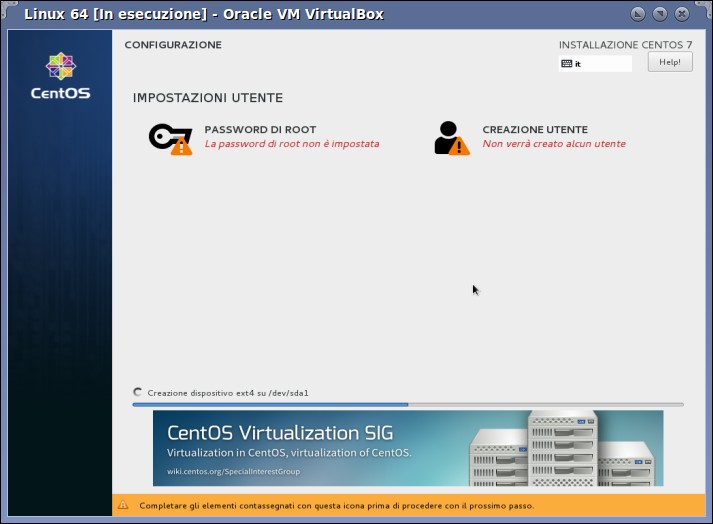Click the warning triangle in orange bar
Image resolution: width=713 pixels, height=524 pixels.
(123, 505)
